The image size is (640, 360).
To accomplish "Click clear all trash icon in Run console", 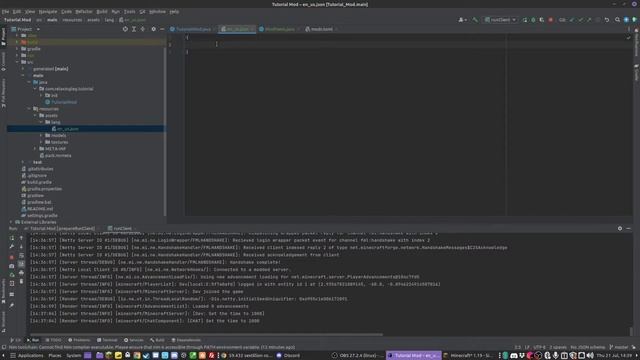I will pos(22,282).
